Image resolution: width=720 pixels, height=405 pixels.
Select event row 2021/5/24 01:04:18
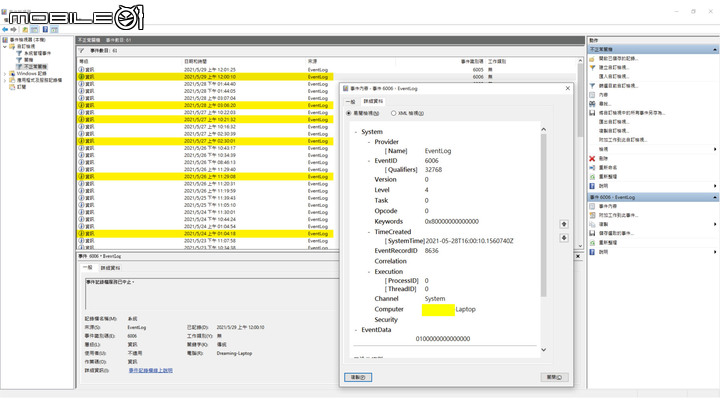205,234
